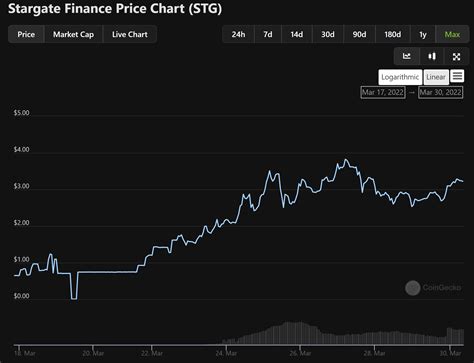
Task: Enable the Logarithmic scale
Action: (x=400, y=77)
